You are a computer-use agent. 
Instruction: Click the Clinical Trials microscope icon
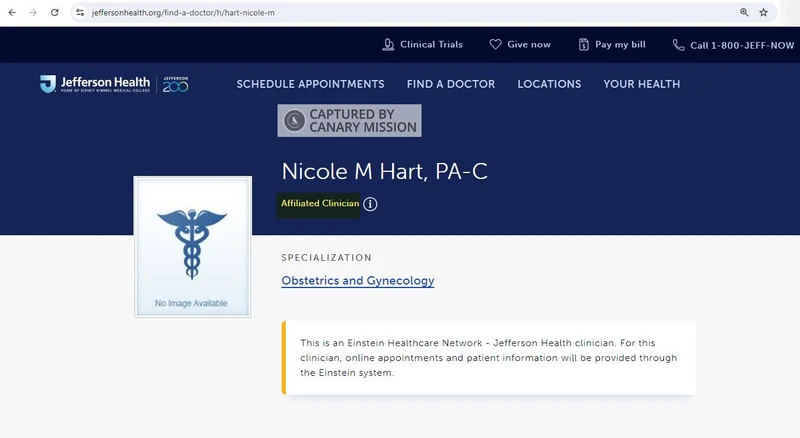pos(388,45)
